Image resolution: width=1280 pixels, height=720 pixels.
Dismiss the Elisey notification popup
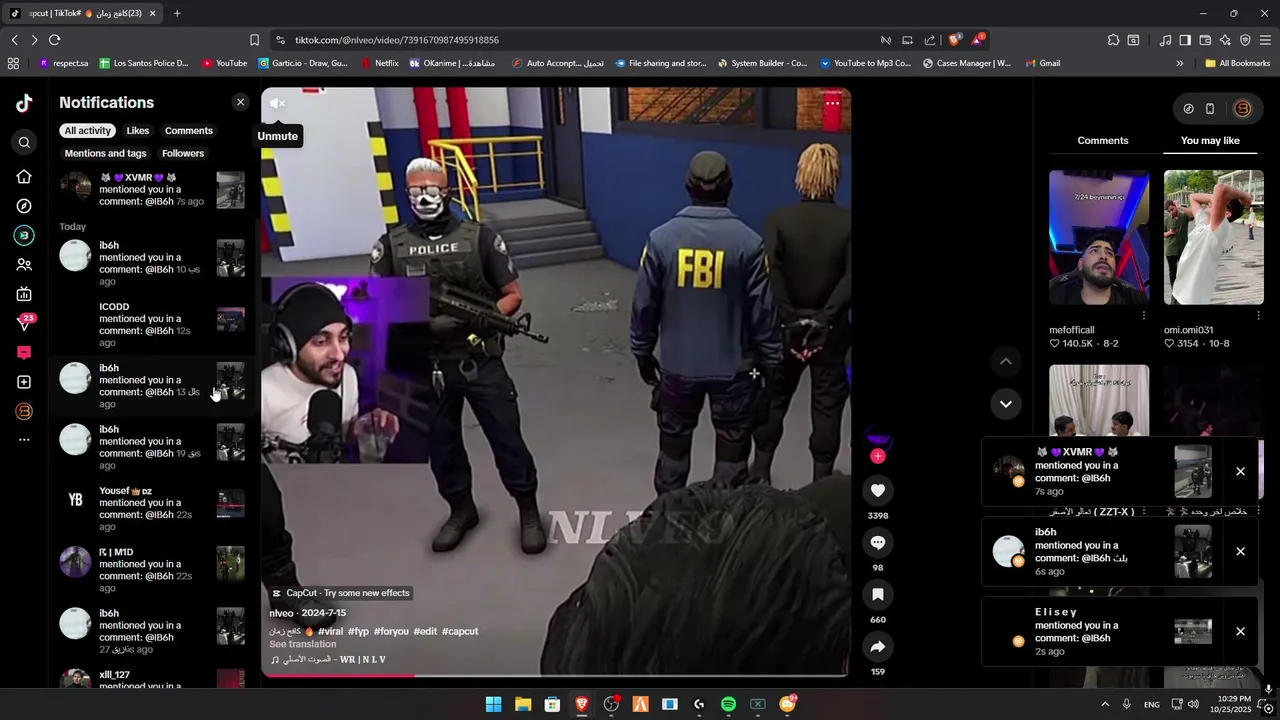pos(1240,631)
